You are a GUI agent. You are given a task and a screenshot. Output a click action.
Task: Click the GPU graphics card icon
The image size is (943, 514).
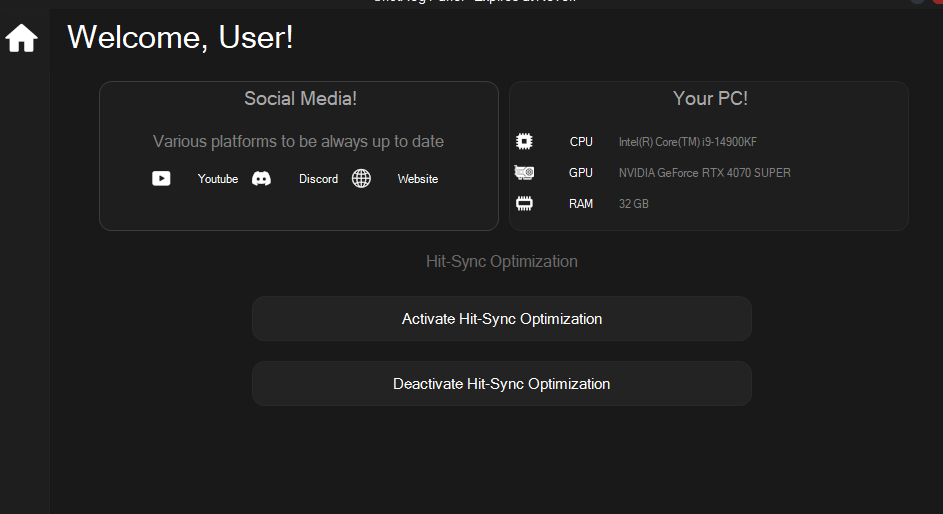click(x=524, y=173)
